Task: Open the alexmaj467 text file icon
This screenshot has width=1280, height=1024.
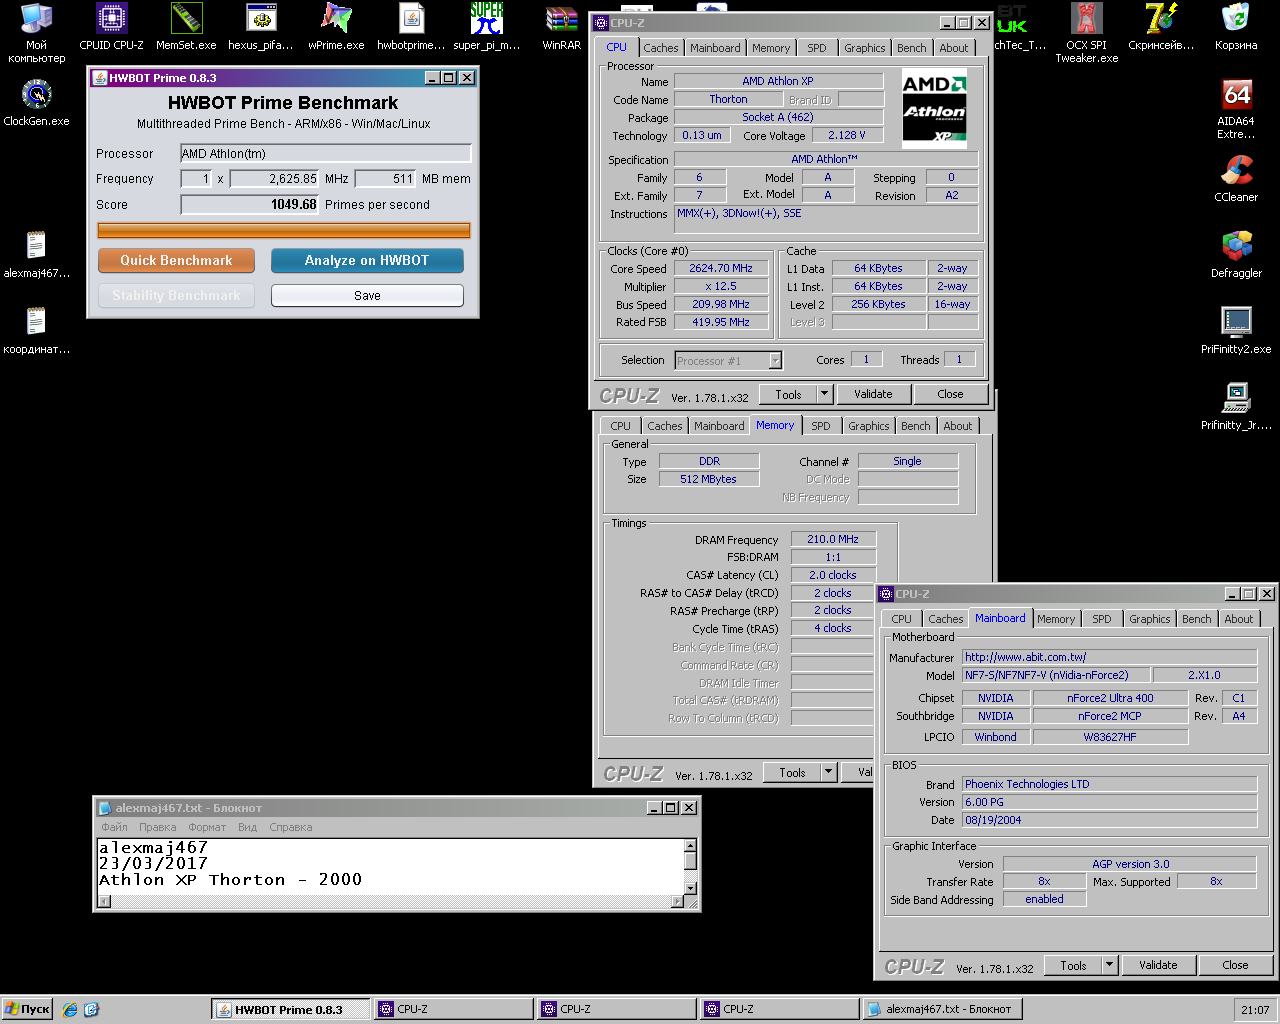Action: coord(36,255)
